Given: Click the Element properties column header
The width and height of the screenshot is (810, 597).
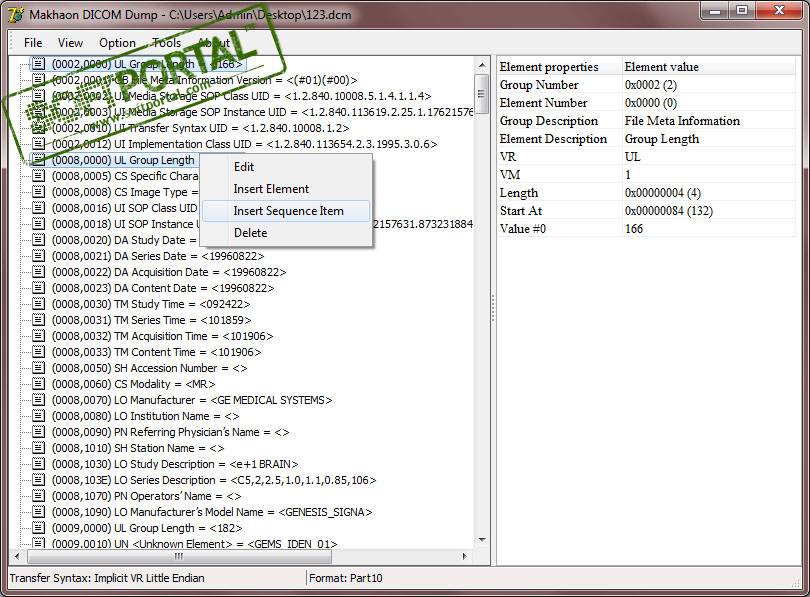Looking at the screenshot, I should (x=559, y=67).
